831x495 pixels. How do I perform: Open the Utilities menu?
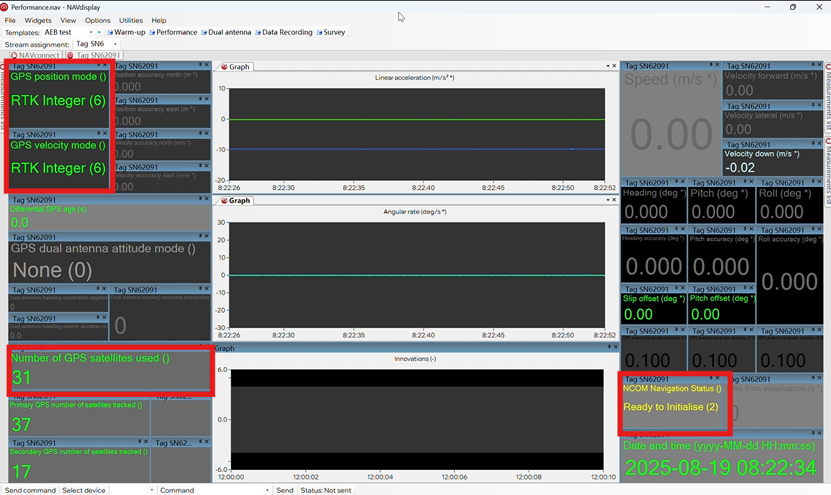131,20
